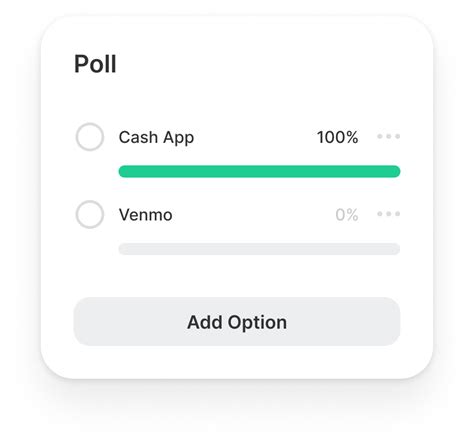
Task: Click the middle dot of Cash App's ellipsis
Action: [x=389, y=136]
